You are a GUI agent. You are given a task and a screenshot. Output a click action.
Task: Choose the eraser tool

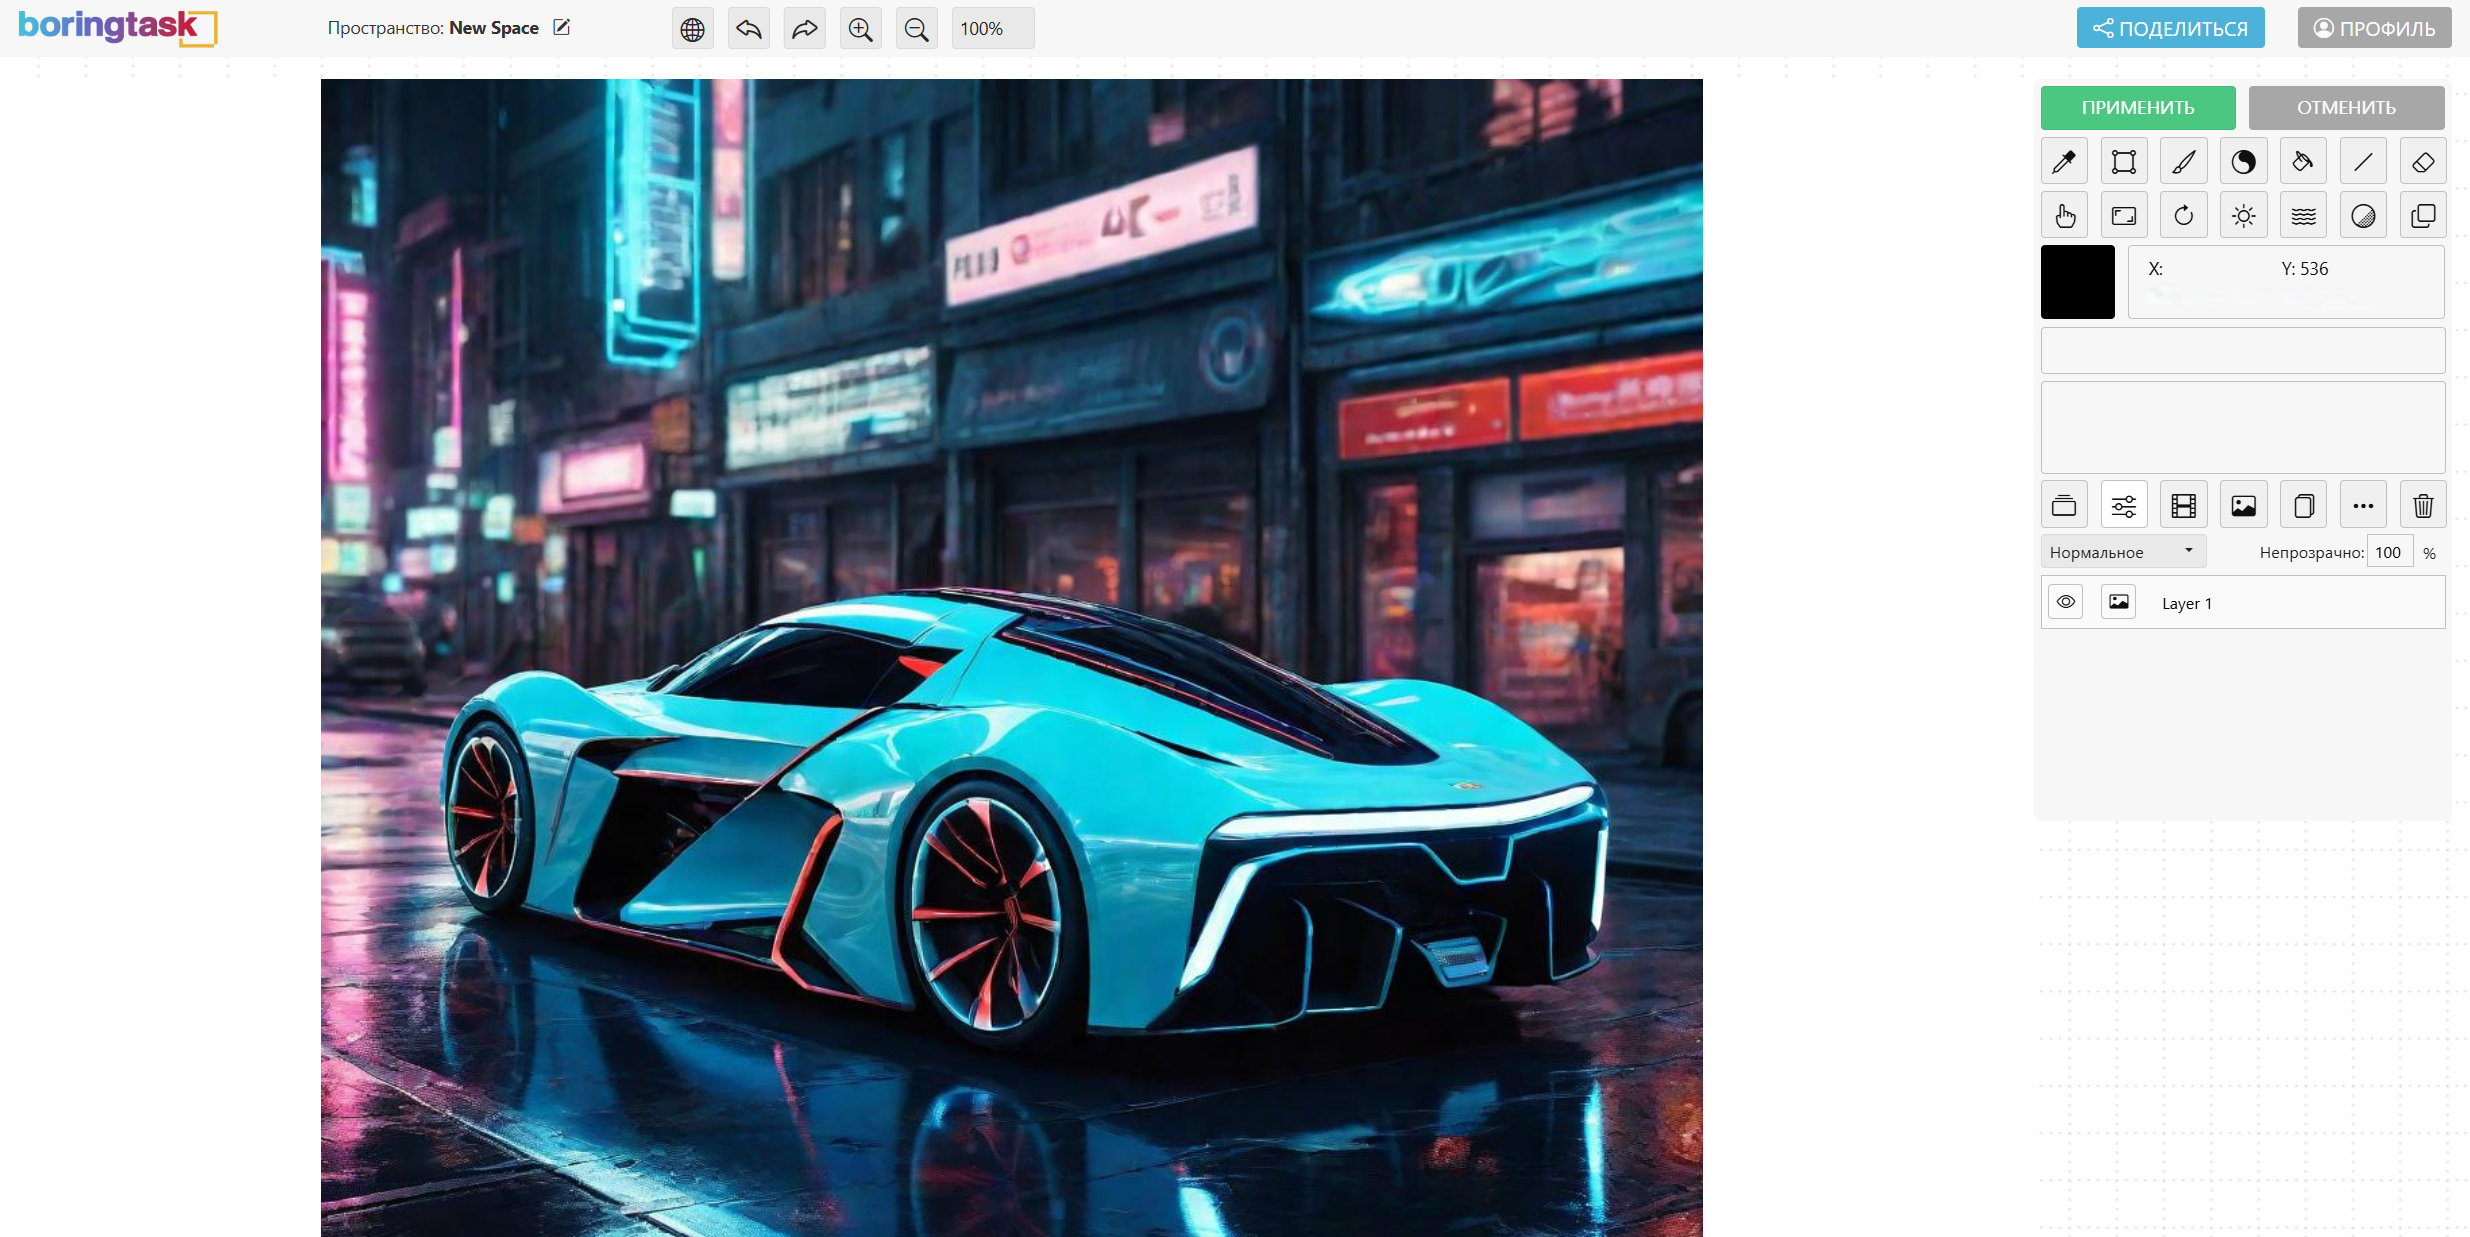pos(2422,162)
